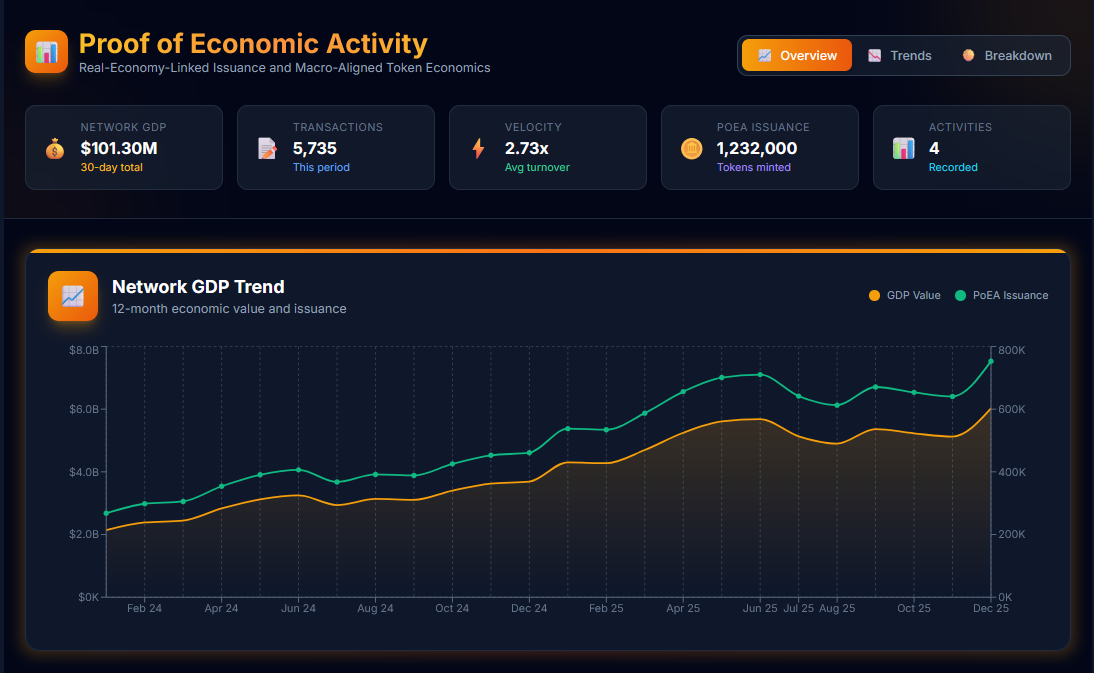Image resolution: width=1094 pixels, height=673 pixels.
Task: Click the 1,232,000 tokens minted figure
Action: tap(756, 148)
